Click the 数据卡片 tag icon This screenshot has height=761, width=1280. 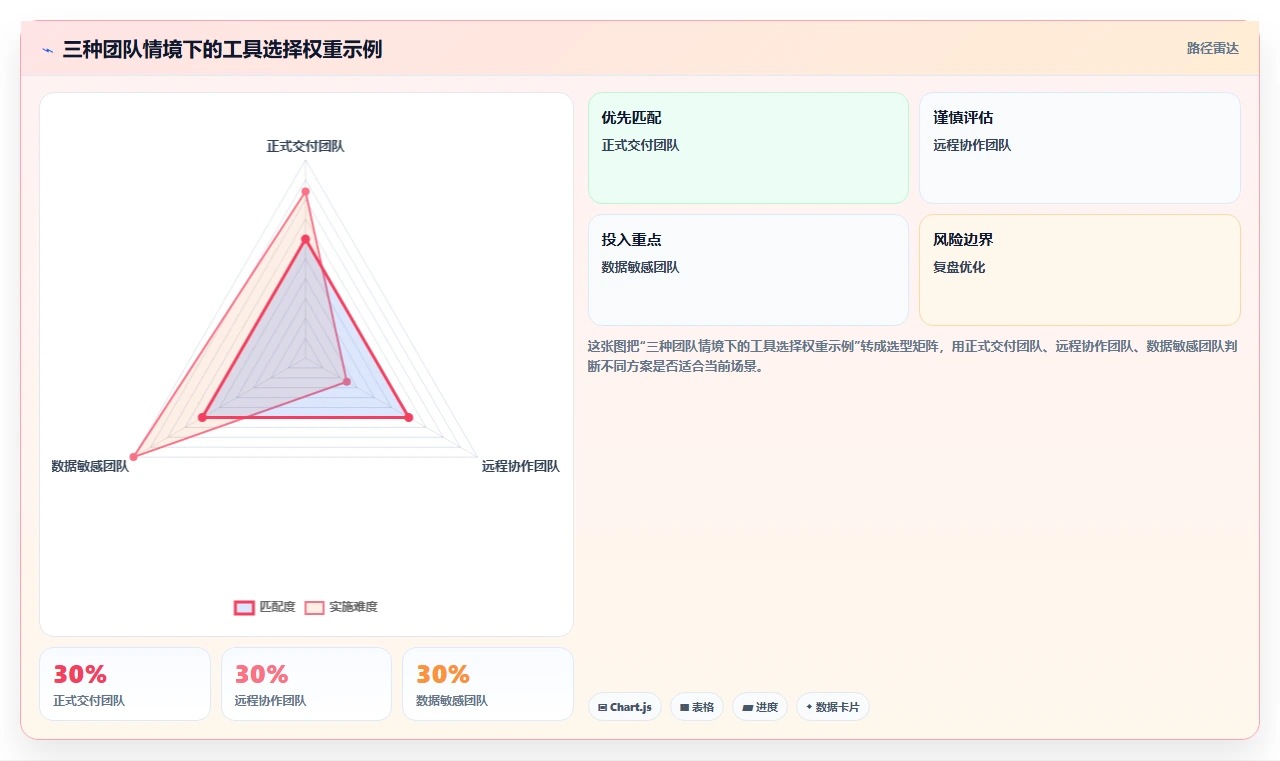click(809, 706)
